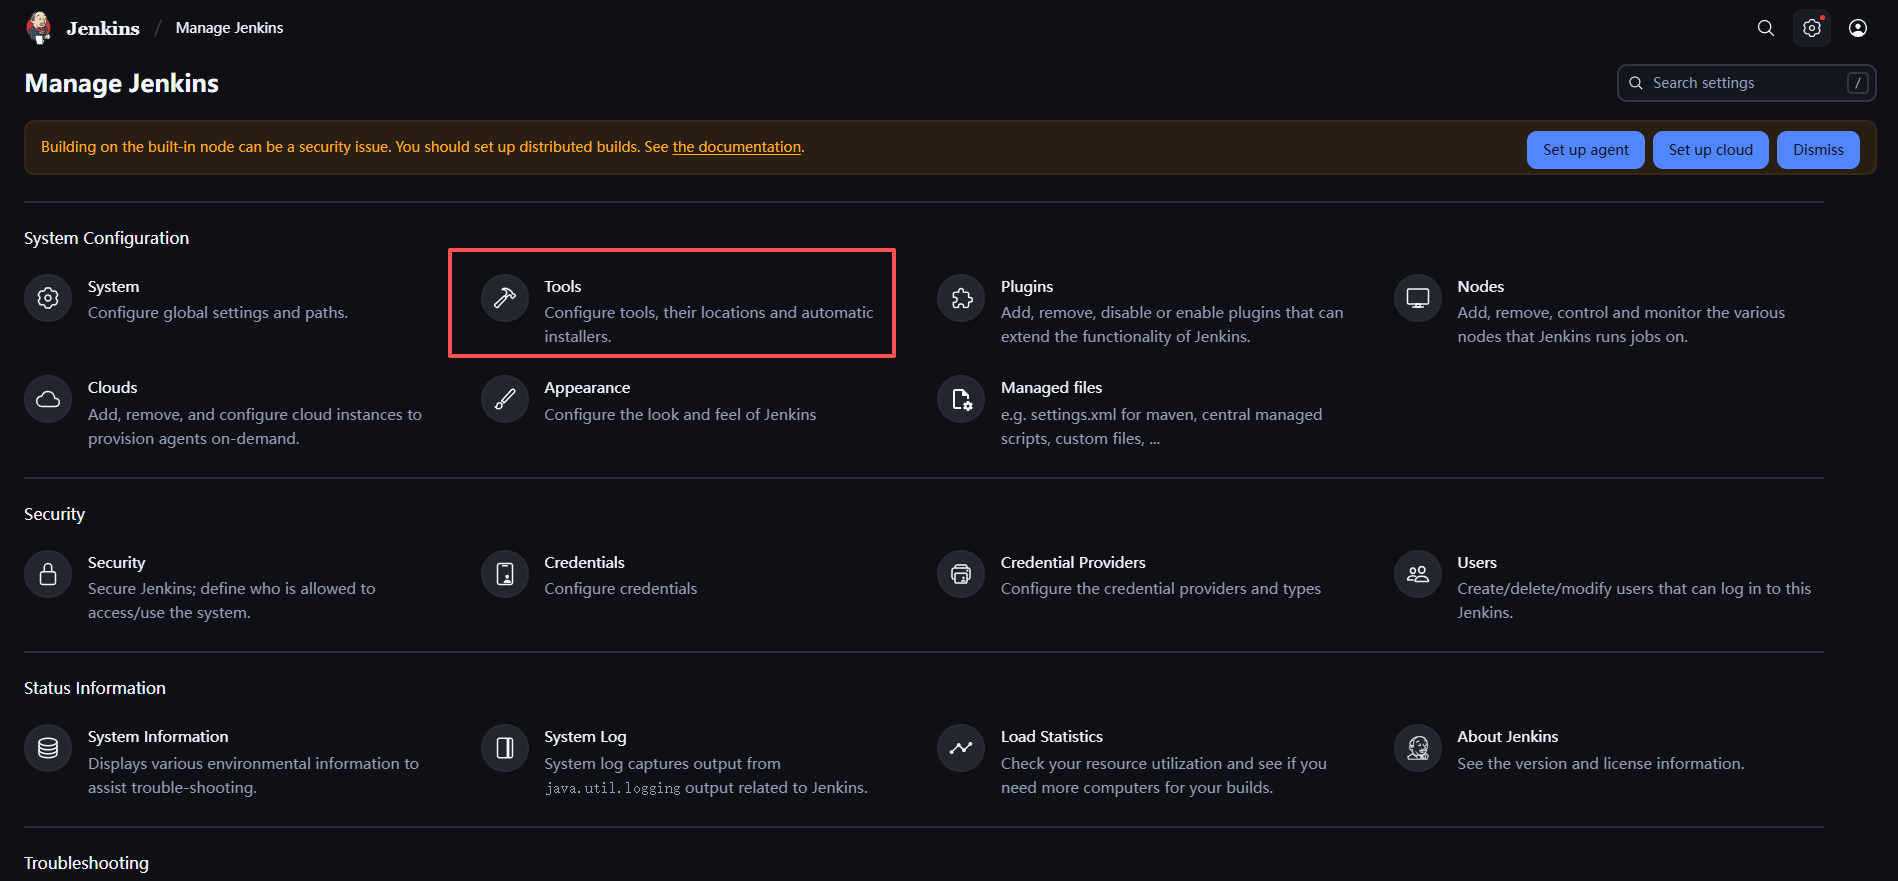Click the System Information database icon

point(48,748)
